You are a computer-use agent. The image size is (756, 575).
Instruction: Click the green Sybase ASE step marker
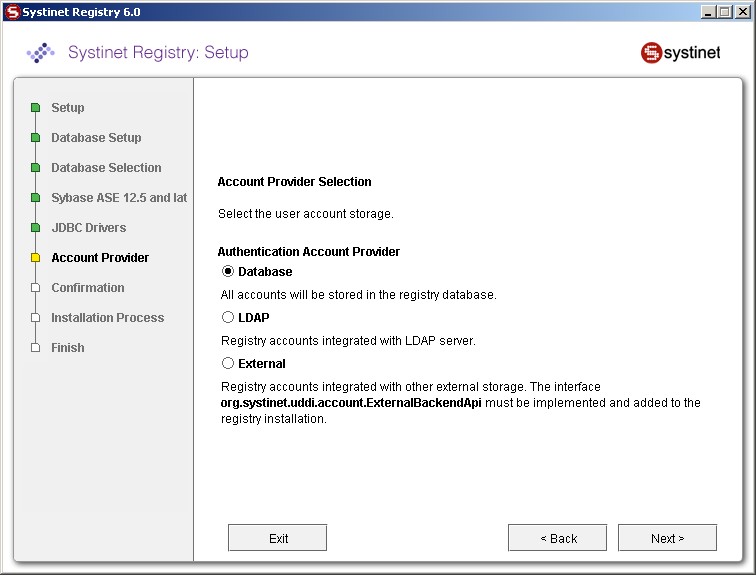coord(35,198)
